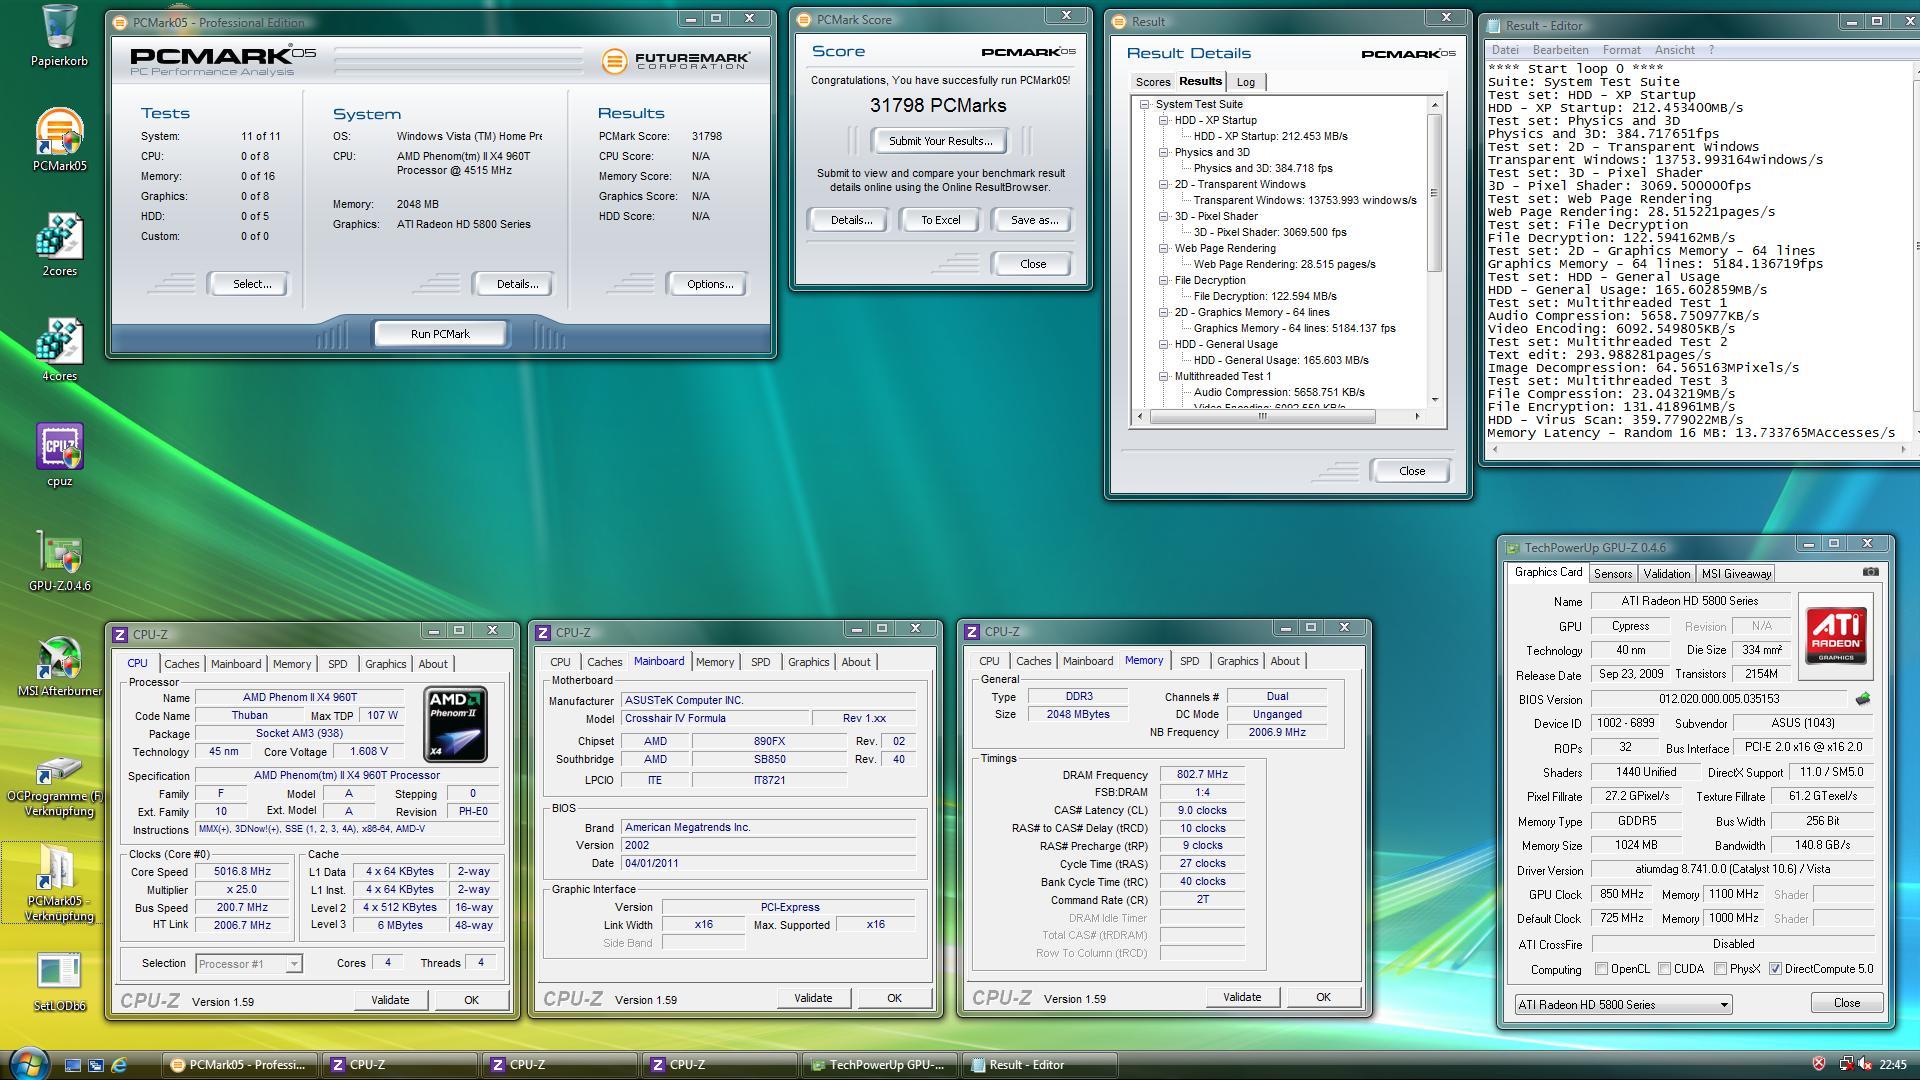Click the network tray icon
Screen dimensions: 1920x1080
click(1845, 1064)
